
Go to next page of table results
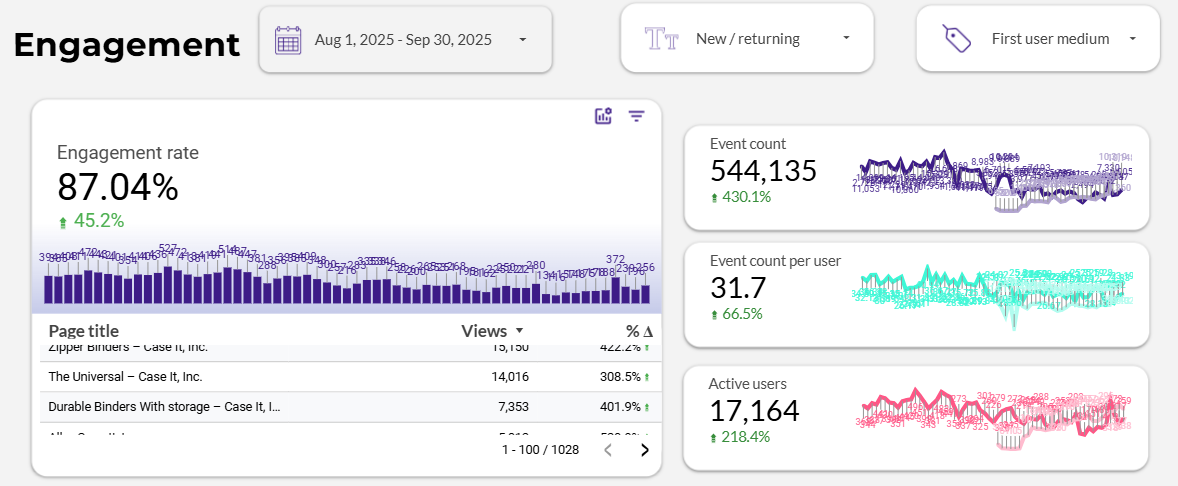coord(645,450)
